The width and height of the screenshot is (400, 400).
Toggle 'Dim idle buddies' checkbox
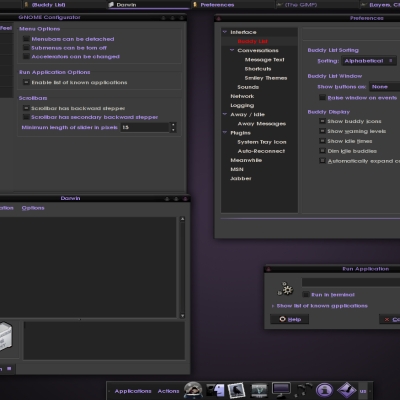[x=322, y=151]
